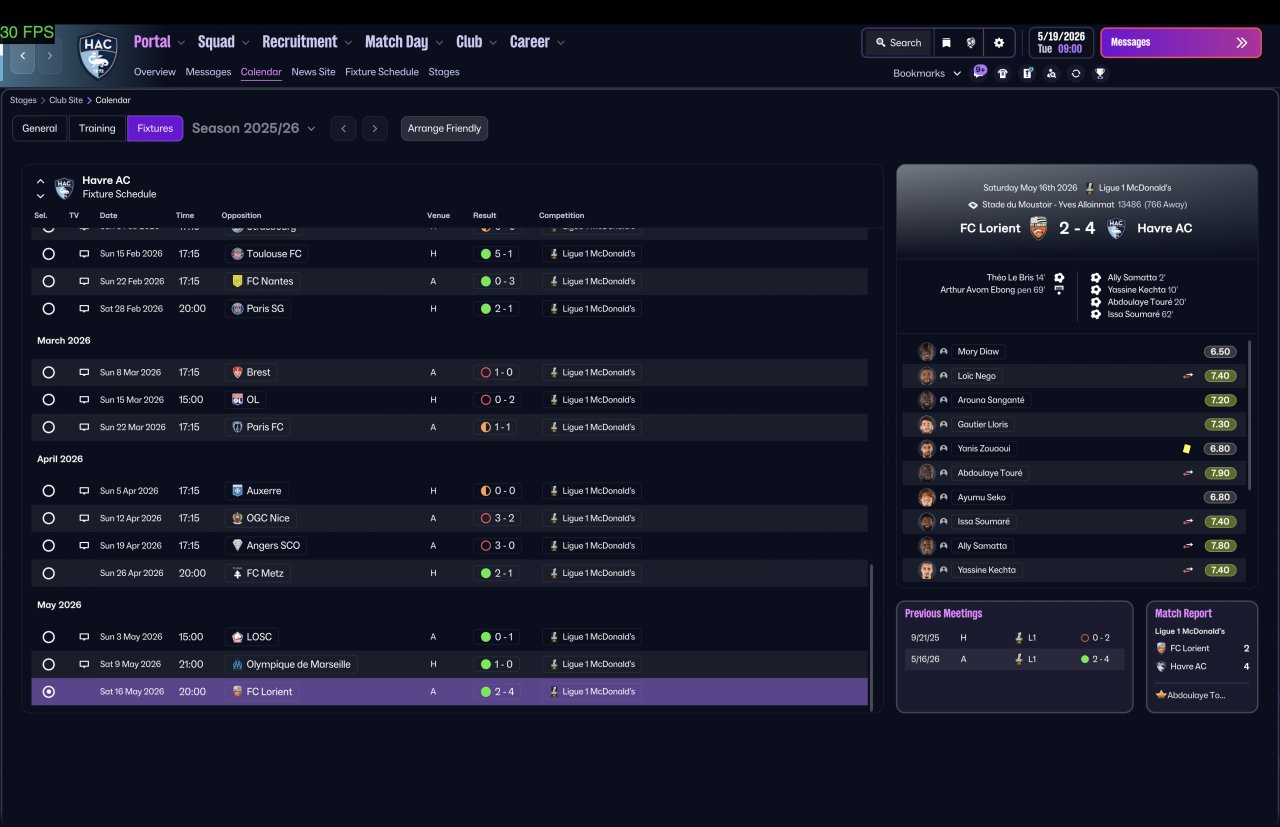Viewport: 1280px width, 827px height.
Task: Collapse the Havre AC fixture schedule up chevron
Action: [x=40, y=181]
